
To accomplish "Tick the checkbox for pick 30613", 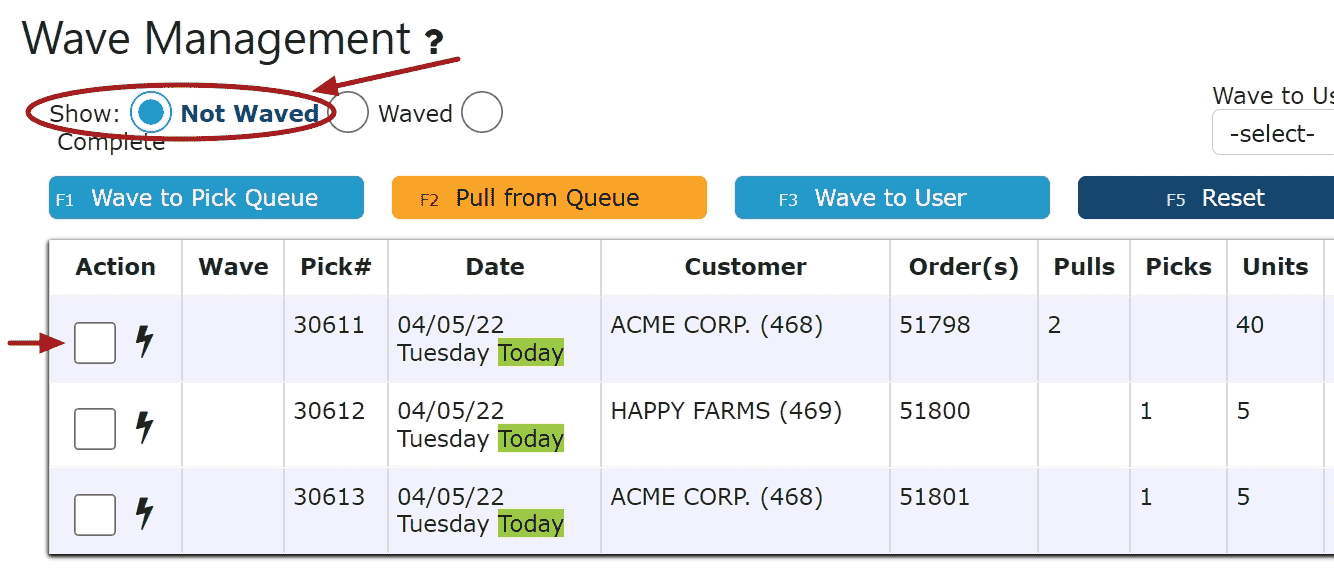I will click(95, 515).
